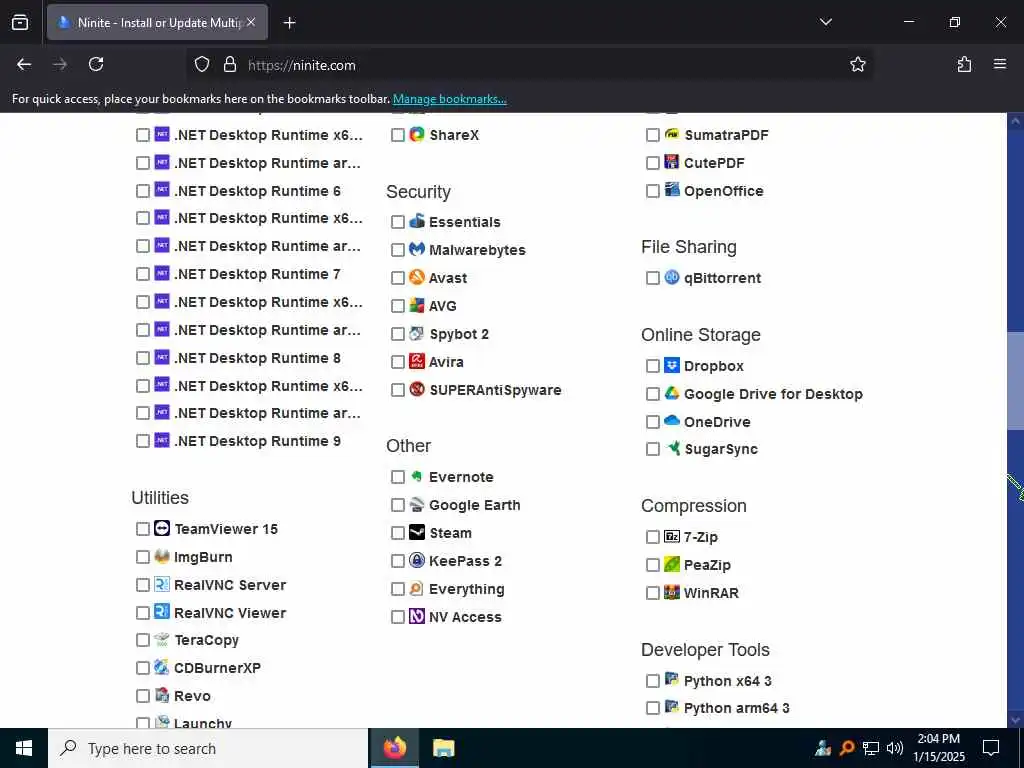The width and height of the screenshot is (1024, 768).
Task: Click the Dropbox icon
Action: tap(672, 365)
